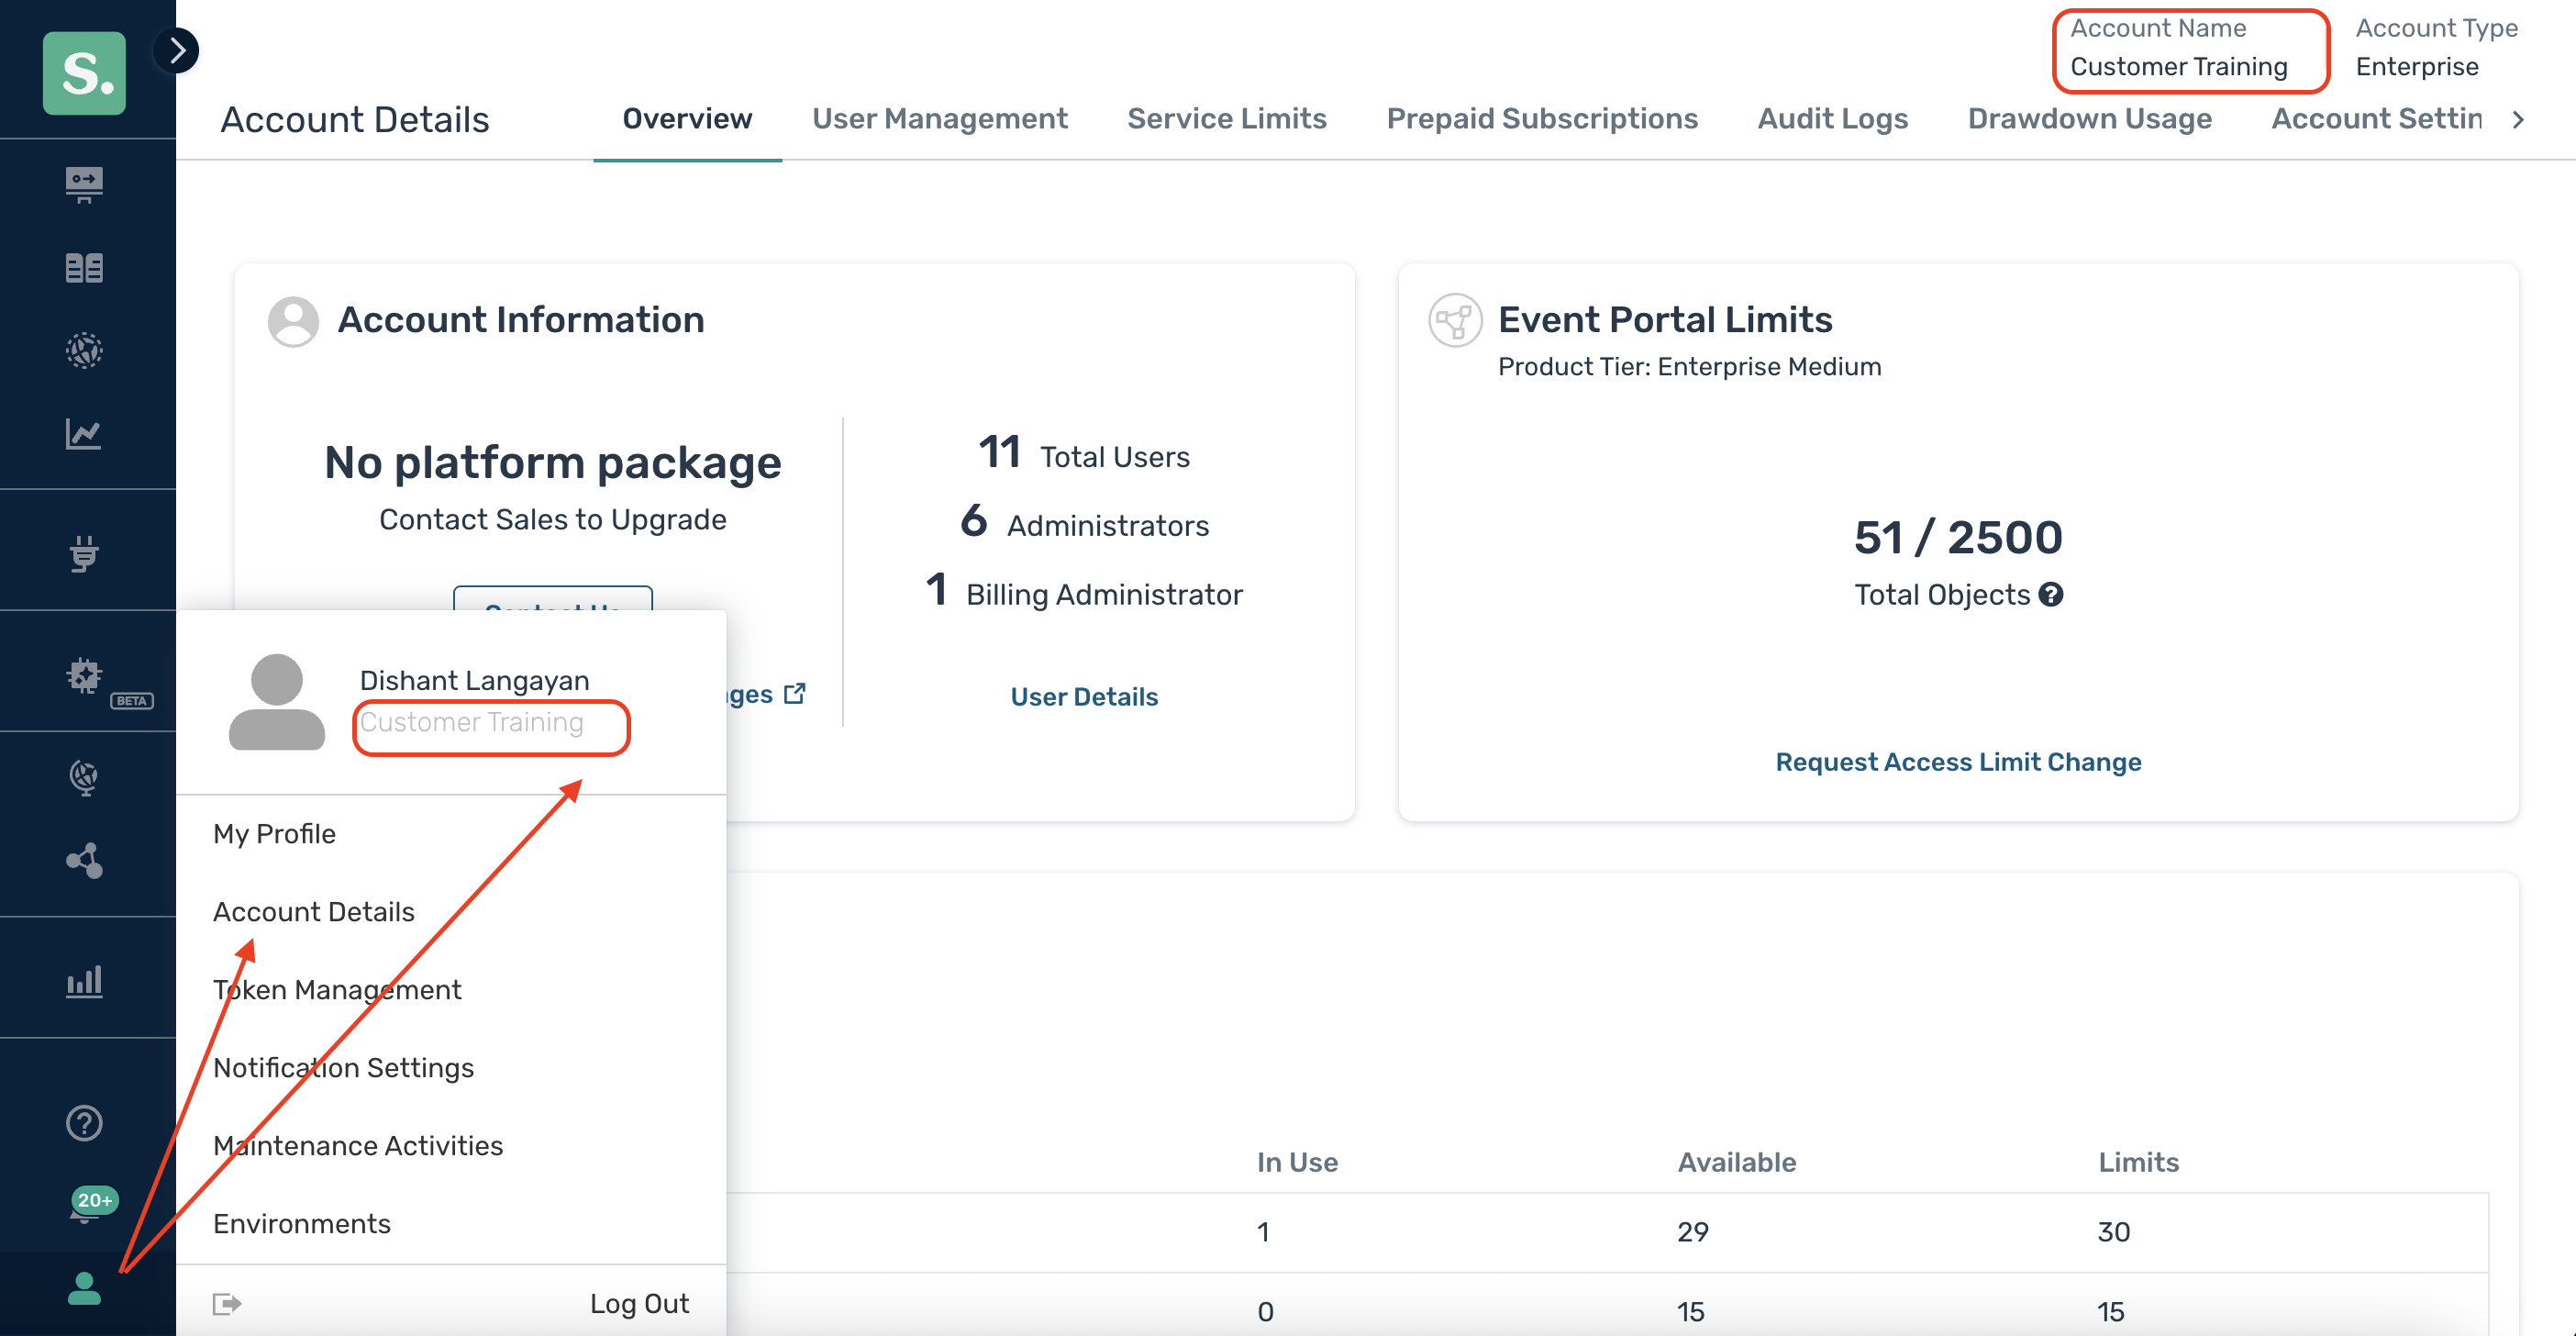Click the help question mark sidebar icon
This screenshot has width=2576, height=1336.
click(84, 1123)
